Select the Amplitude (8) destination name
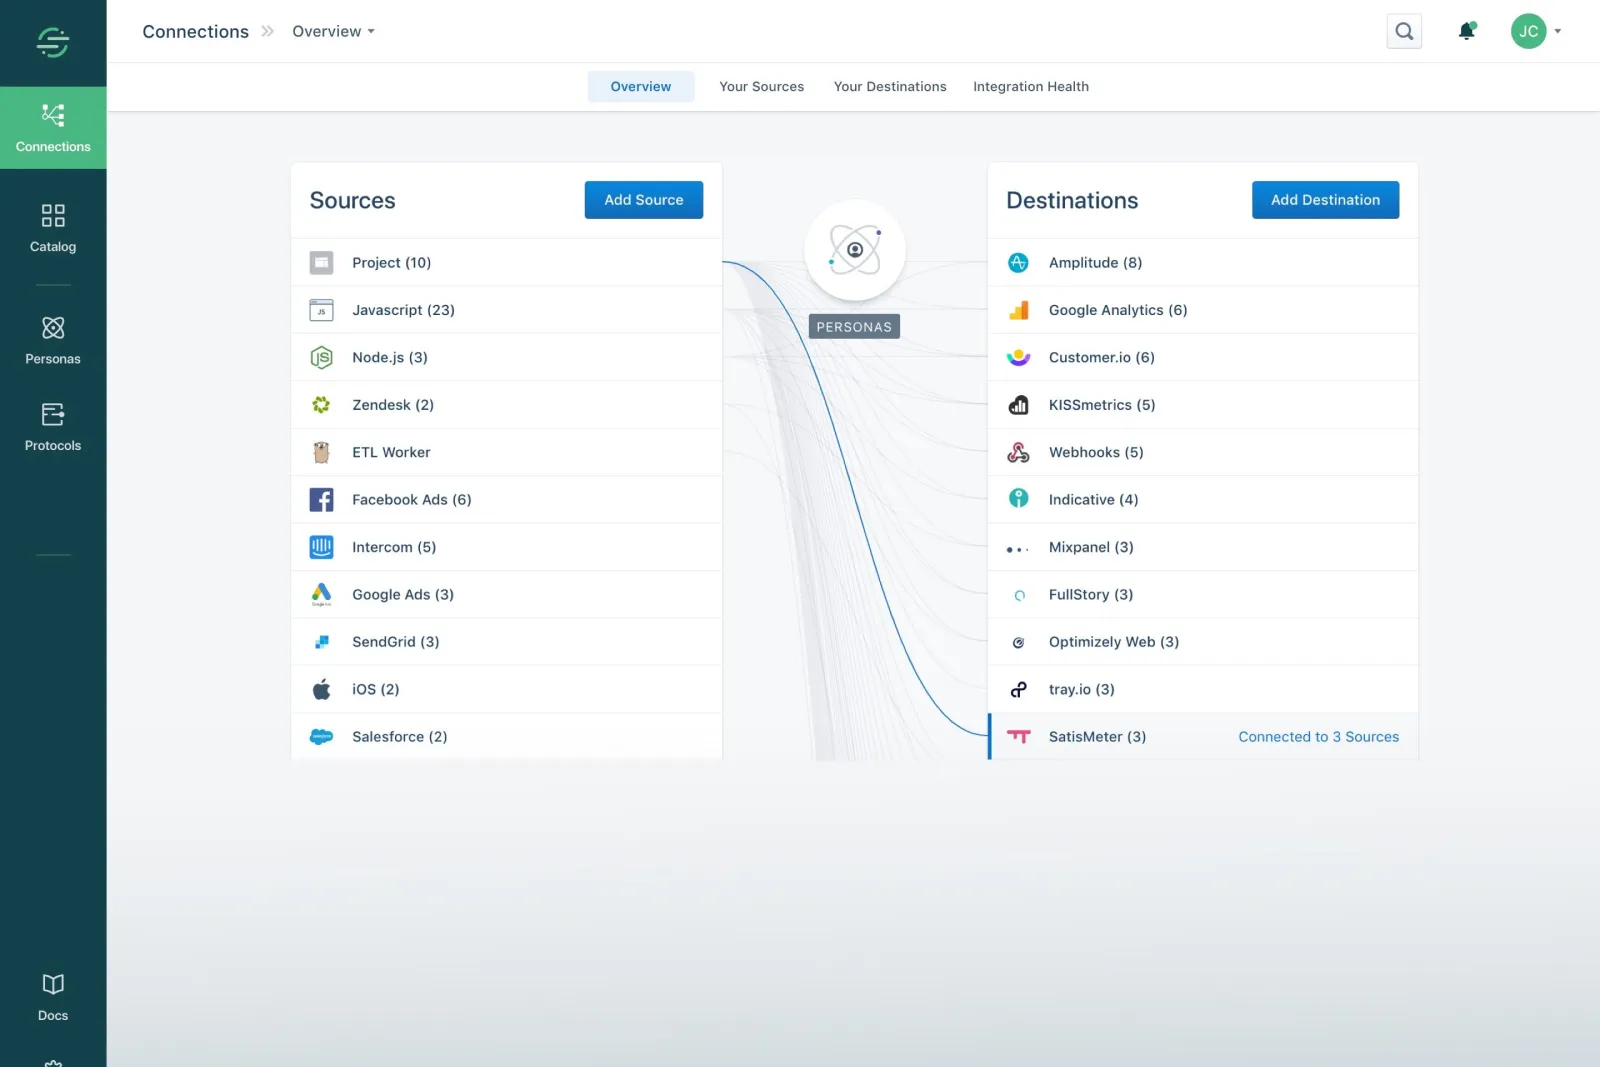The width and height of the screenshot is (1600, 1067). pyautogui.click(x=1095, y=263)
